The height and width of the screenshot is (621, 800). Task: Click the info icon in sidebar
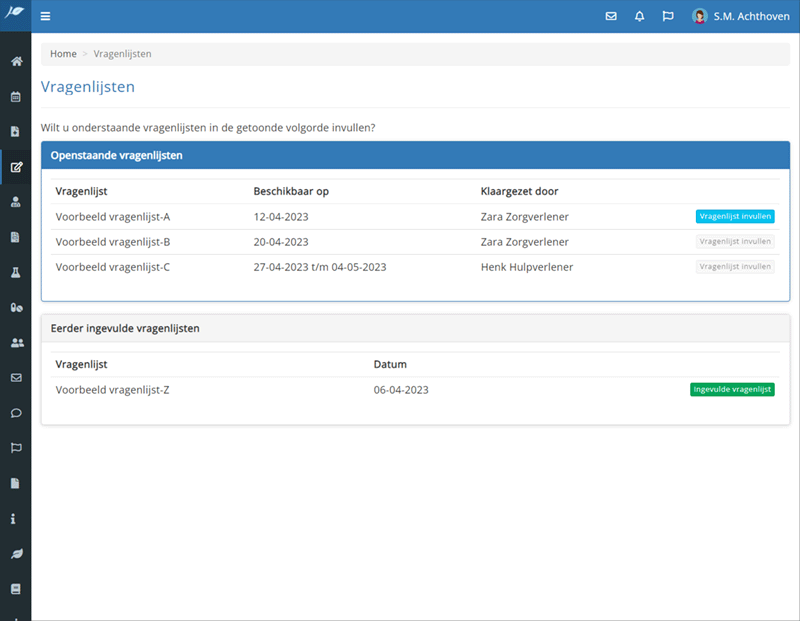16,519
